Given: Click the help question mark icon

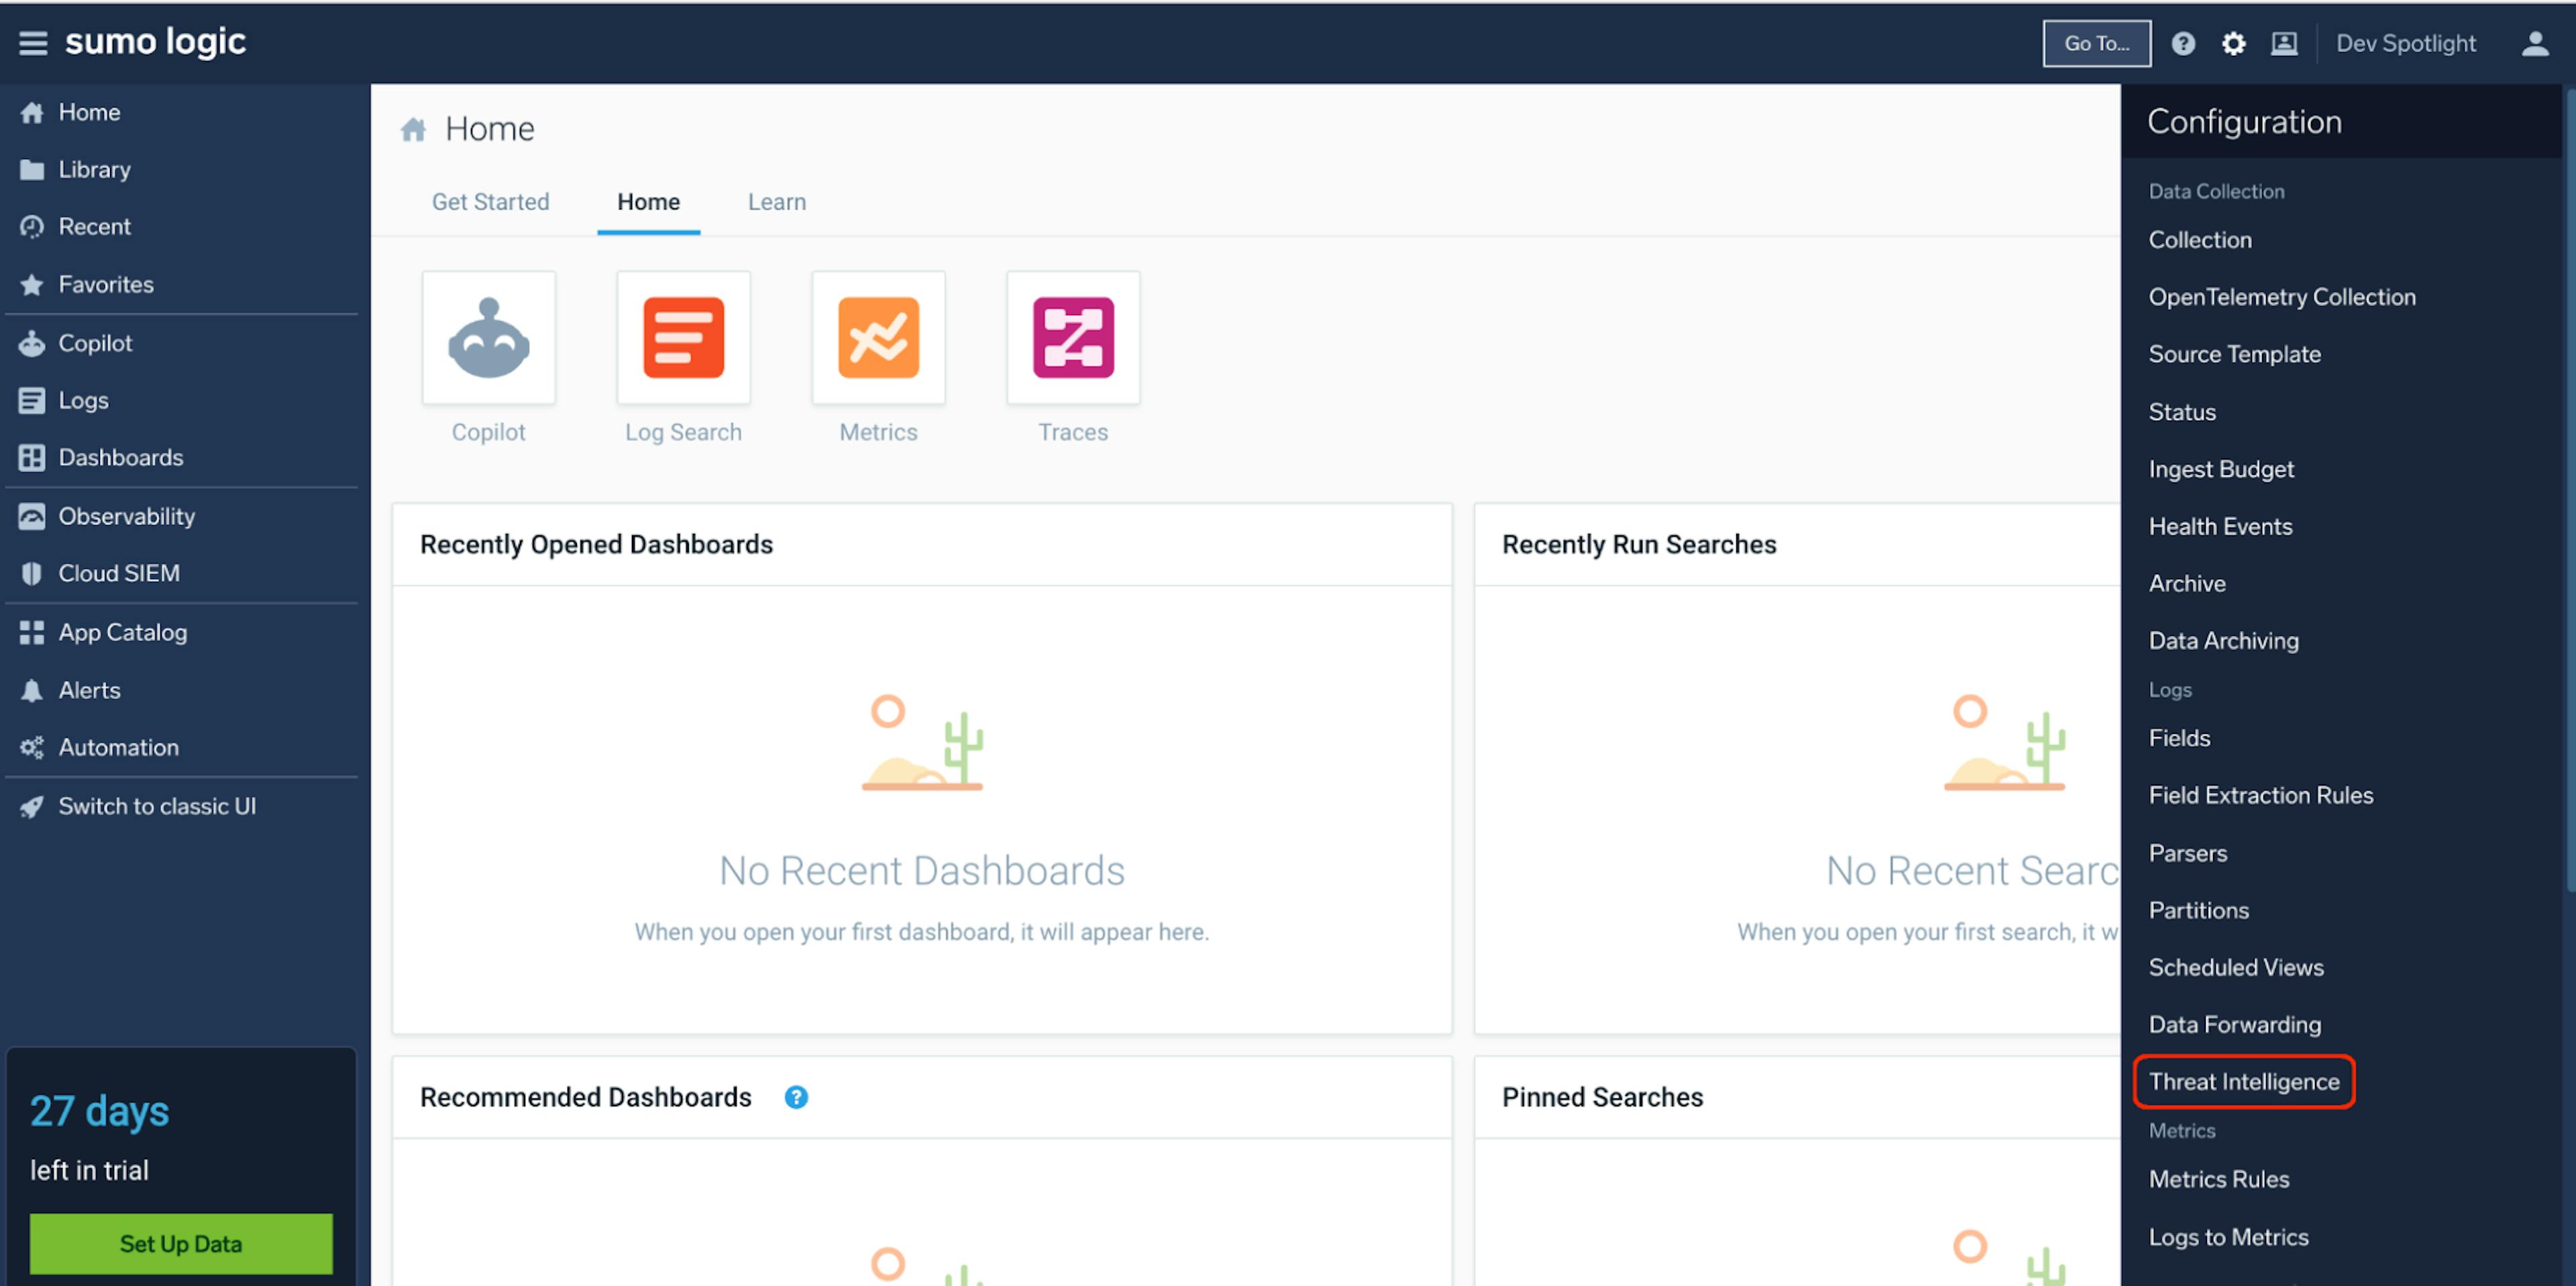Looking at the screenshot, I should point(2183,43).
